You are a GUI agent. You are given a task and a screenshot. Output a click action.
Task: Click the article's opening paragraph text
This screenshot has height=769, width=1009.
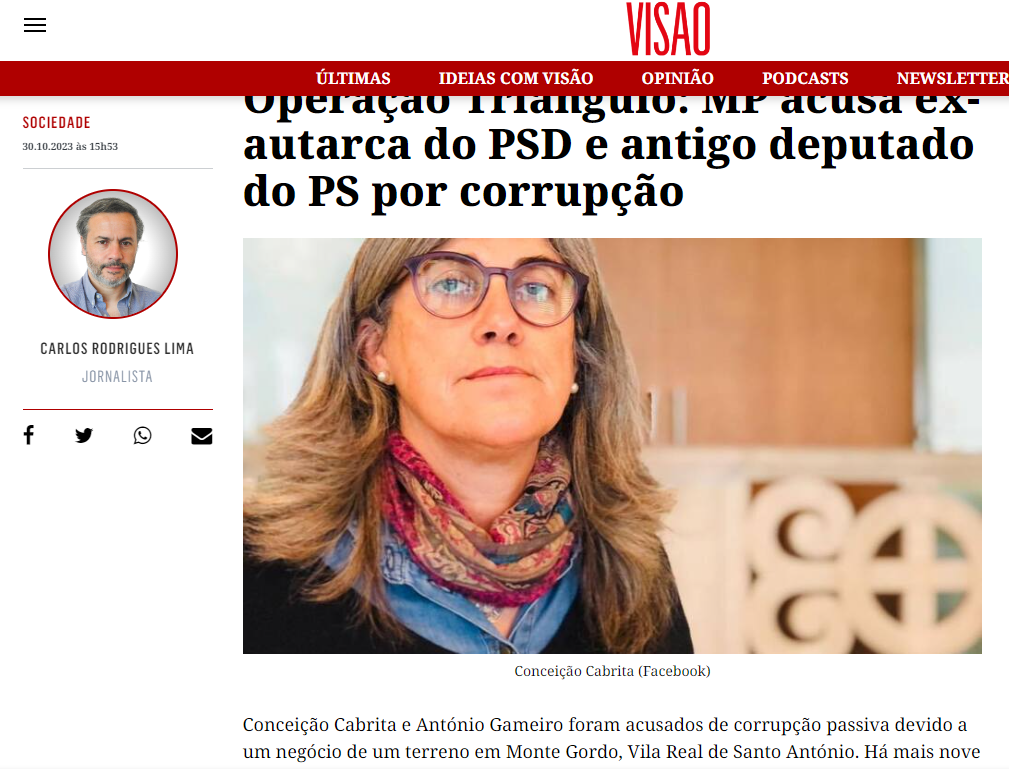(611, 738)
